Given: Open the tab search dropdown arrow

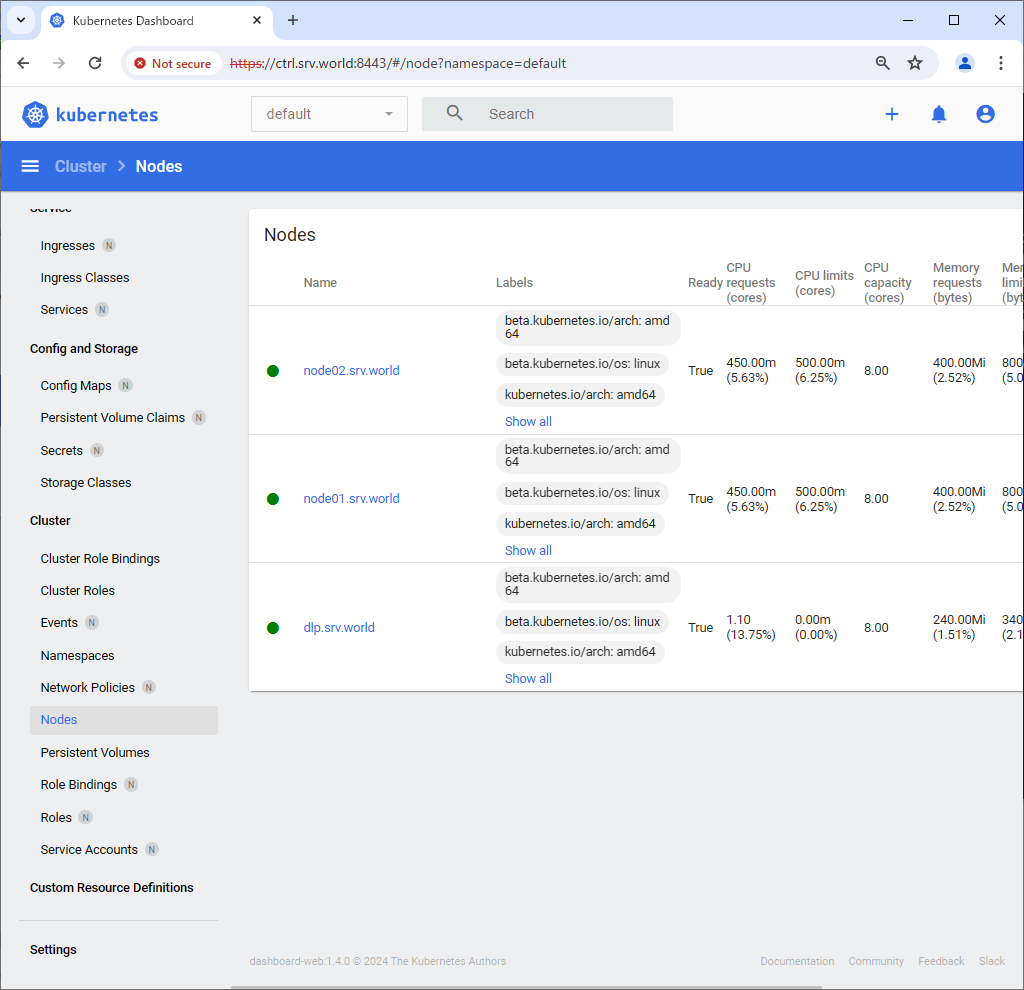Looking at the screenshot, I should [21, 20].
